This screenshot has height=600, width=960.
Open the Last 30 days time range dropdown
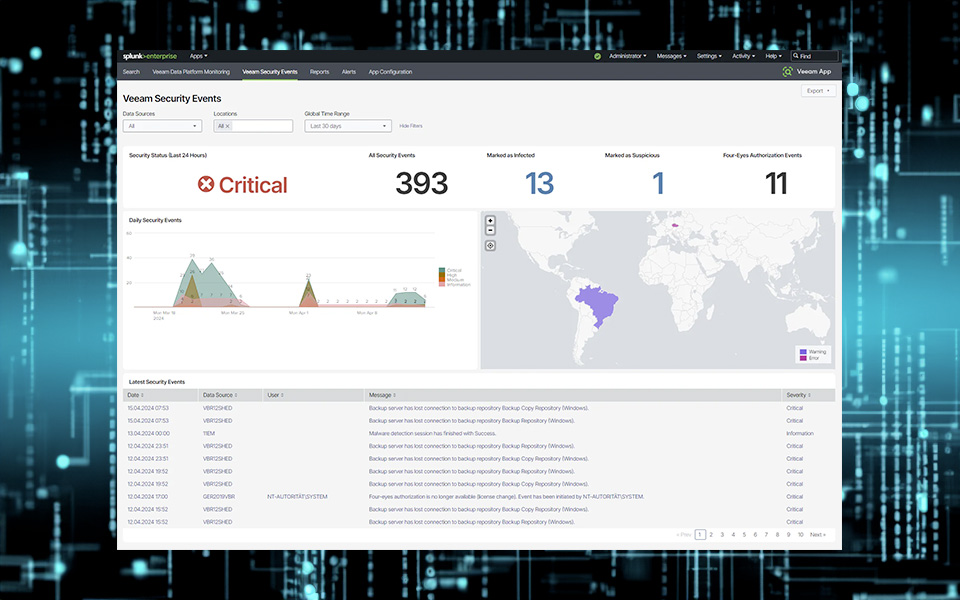coord(346,126)
